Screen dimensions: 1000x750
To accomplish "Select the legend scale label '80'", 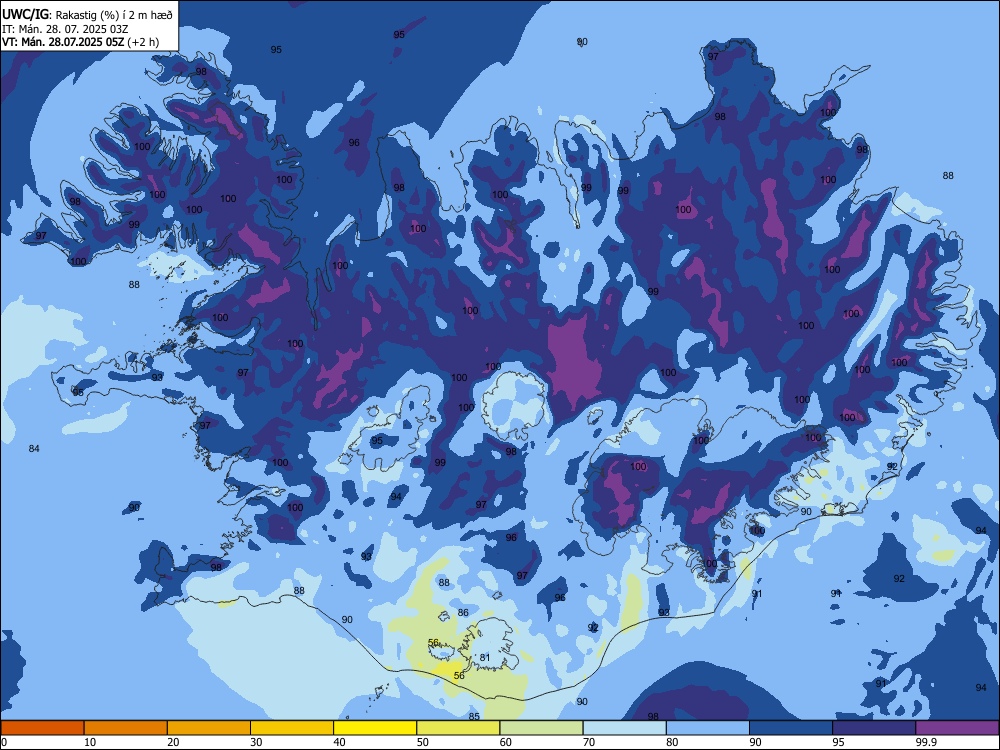I will click(x=672, y=742).
